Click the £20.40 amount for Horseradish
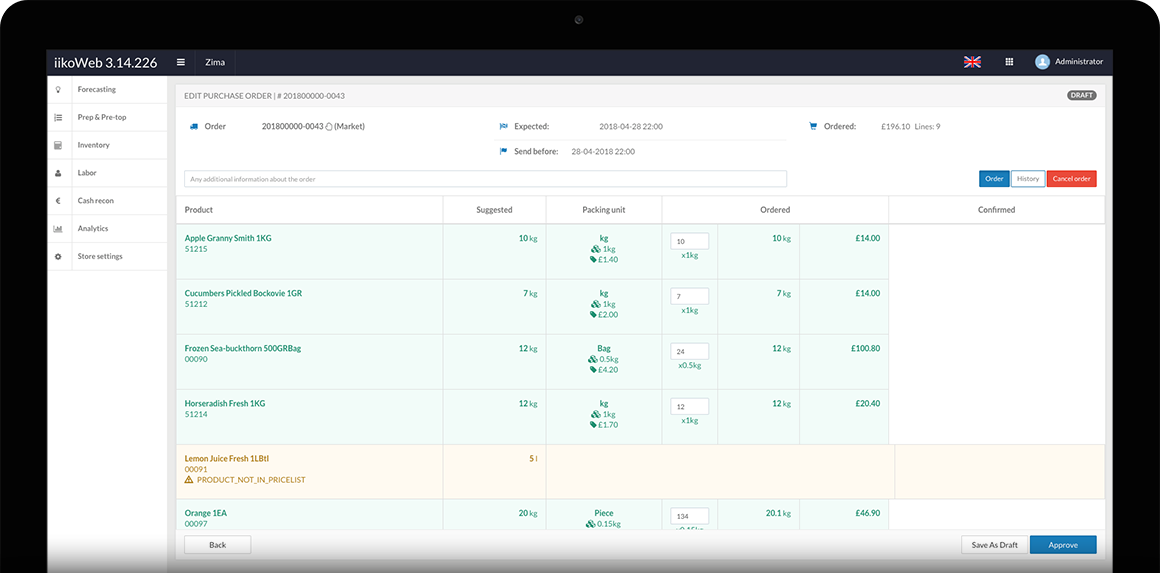This screenshot has height=573, width=1160. 866,404
